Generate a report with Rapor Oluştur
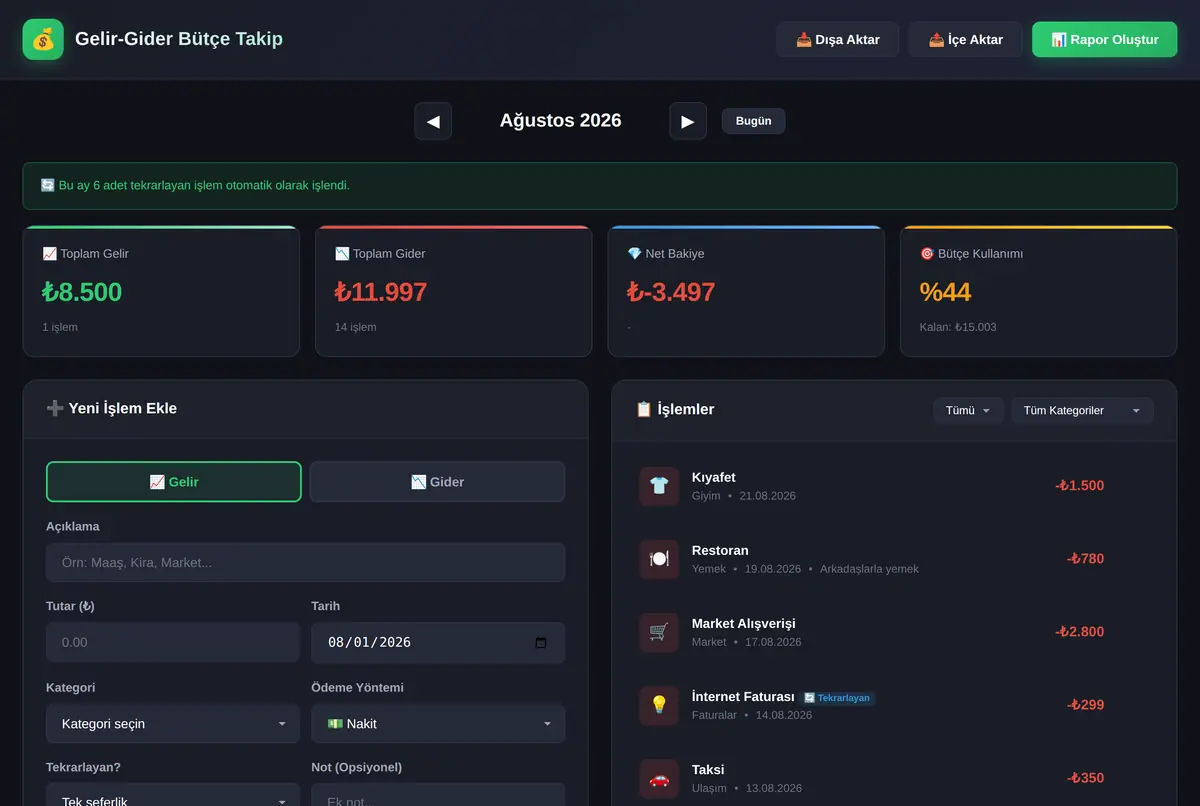This screenshot has width=1200, height=806. [1105, 40]
